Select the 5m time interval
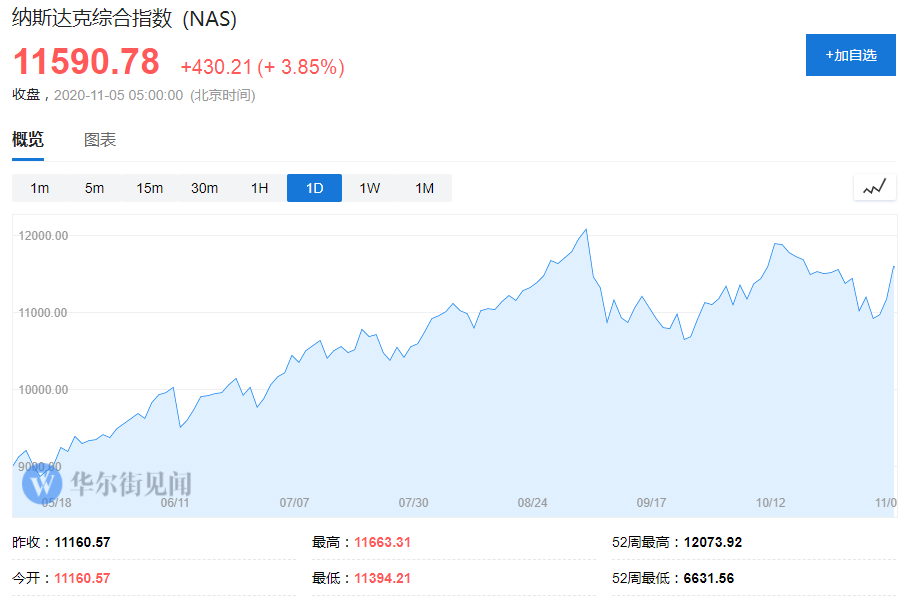 tap(94, 188)
